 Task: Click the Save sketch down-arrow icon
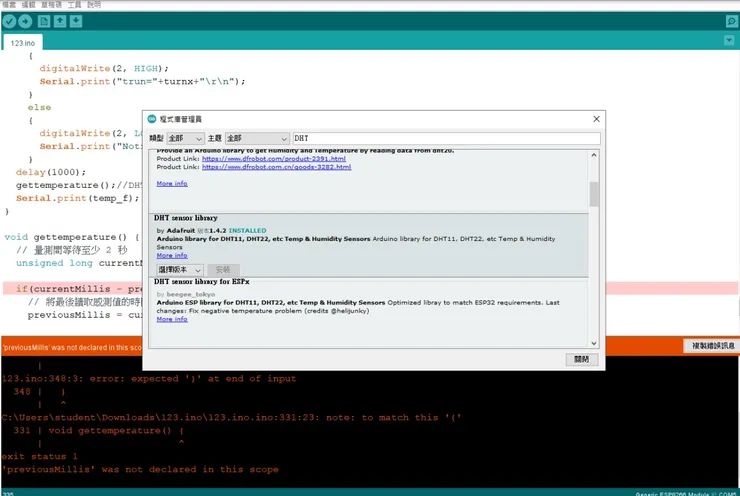click(76, 21)
